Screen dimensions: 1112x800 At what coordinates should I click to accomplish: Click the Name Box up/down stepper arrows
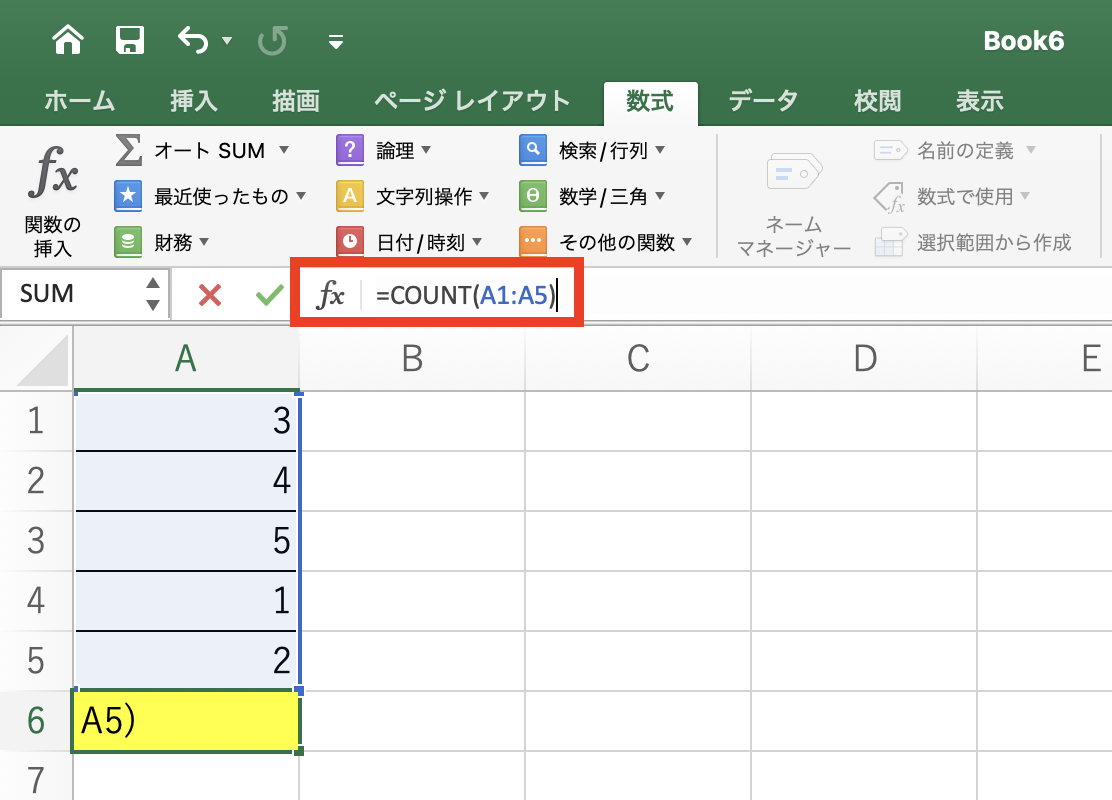[x=152, y=294]
